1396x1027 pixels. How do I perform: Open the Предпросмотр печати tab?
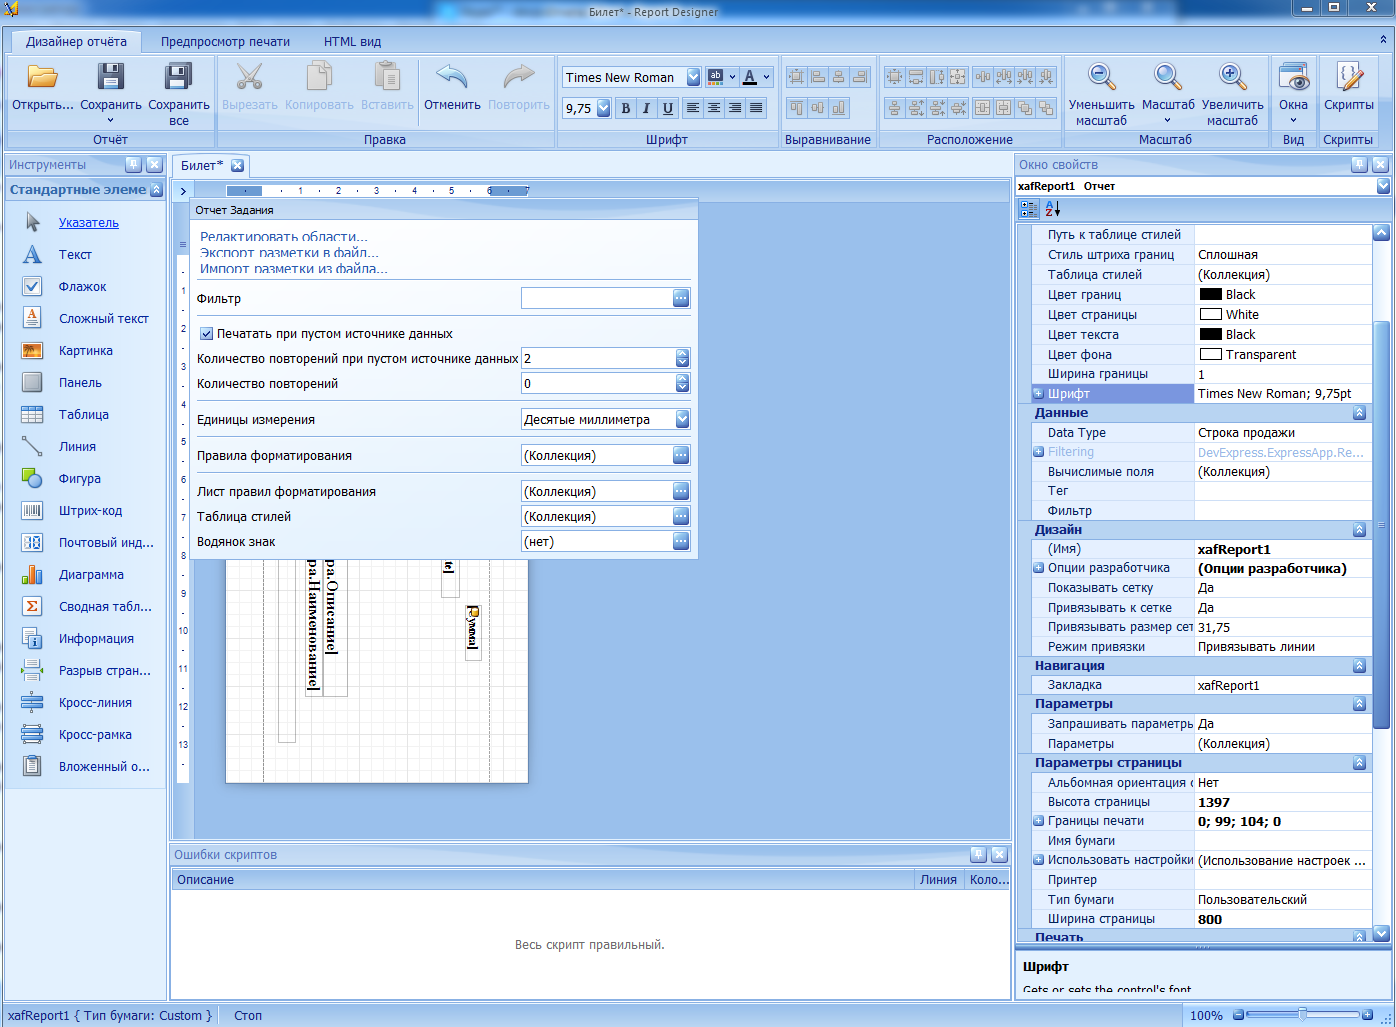225,42
